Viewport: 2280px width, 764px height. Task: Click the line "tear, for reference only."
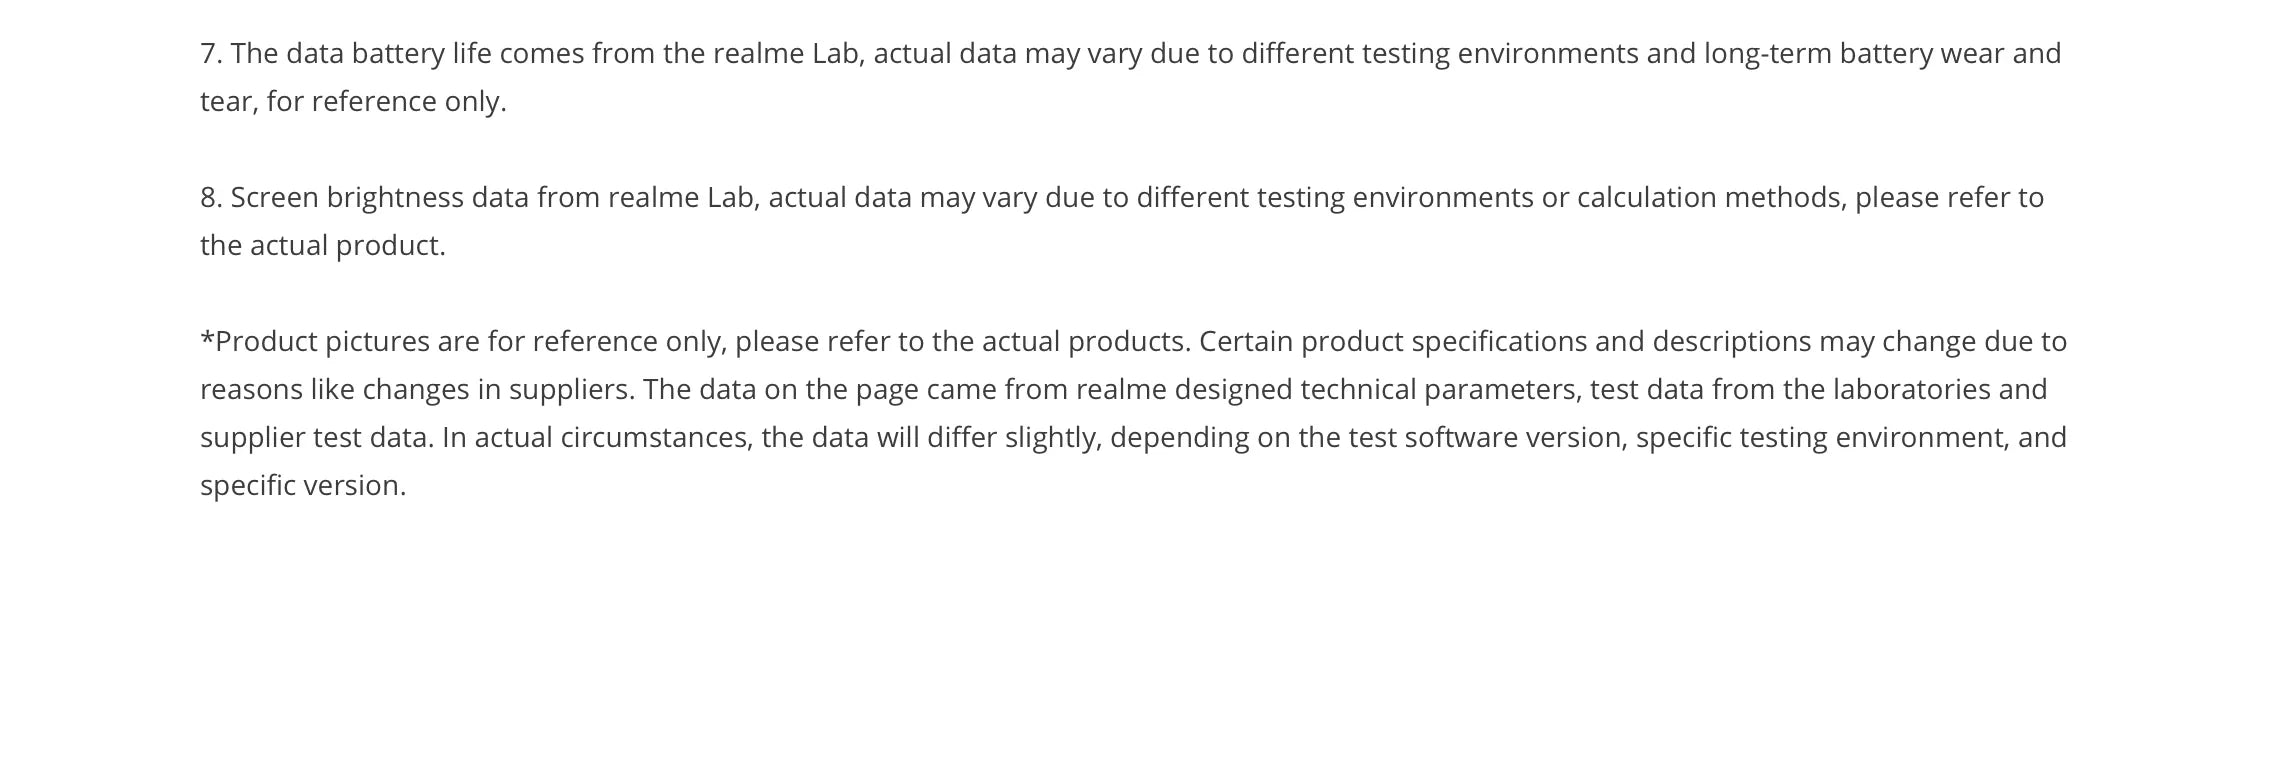[353, 101]
